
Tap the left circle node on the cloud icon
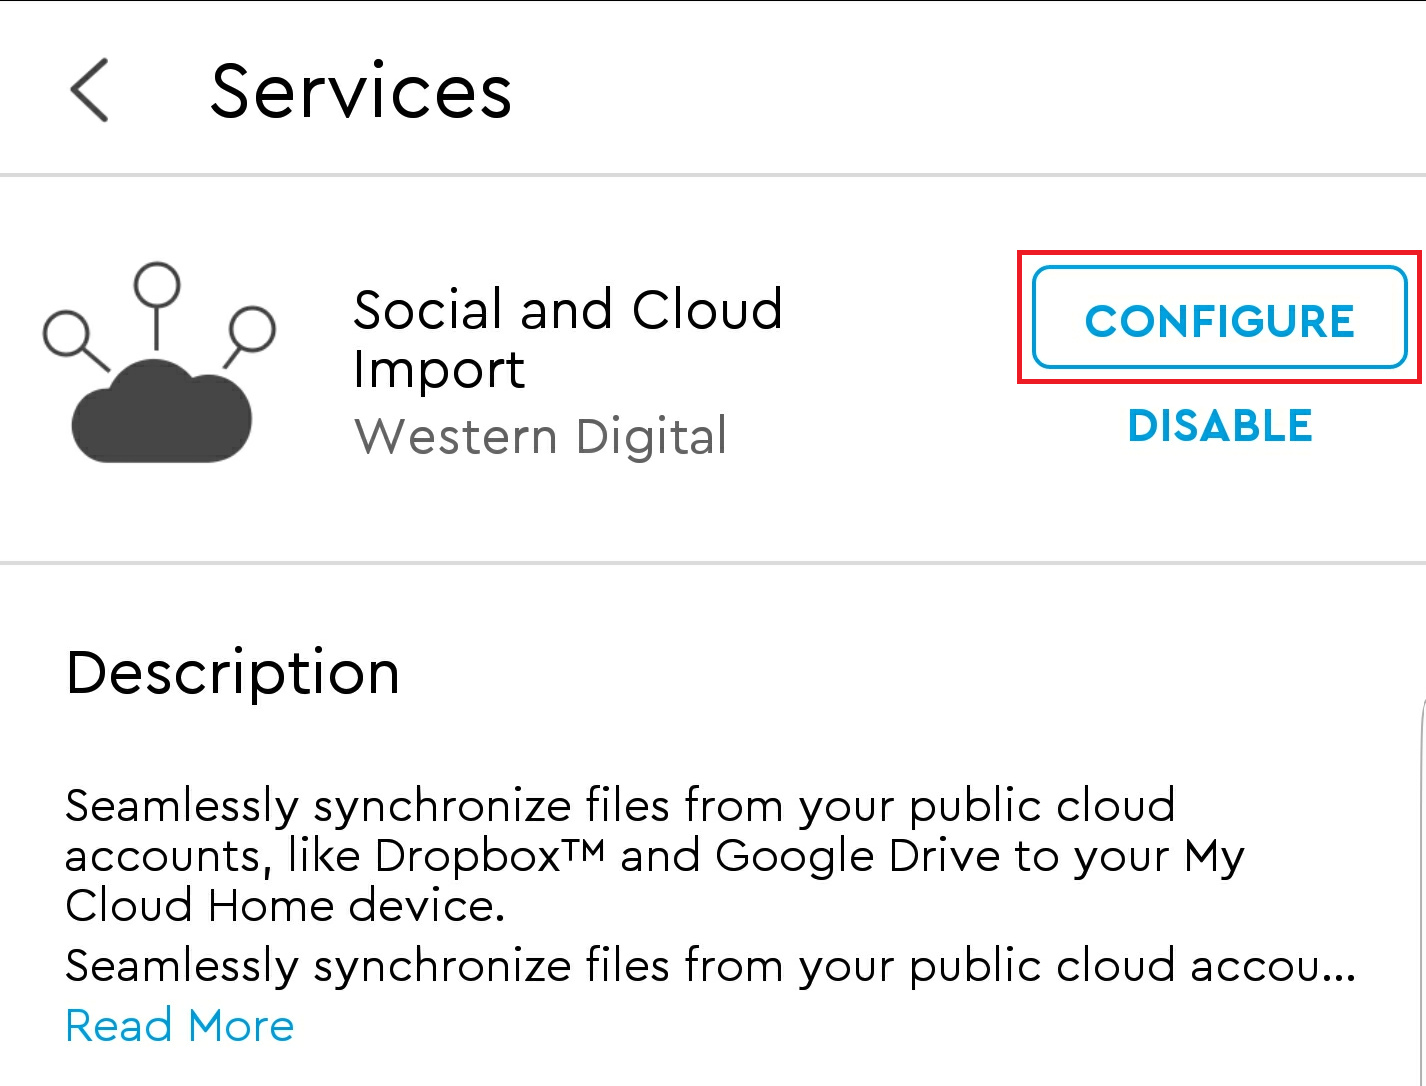pos(67,334)
